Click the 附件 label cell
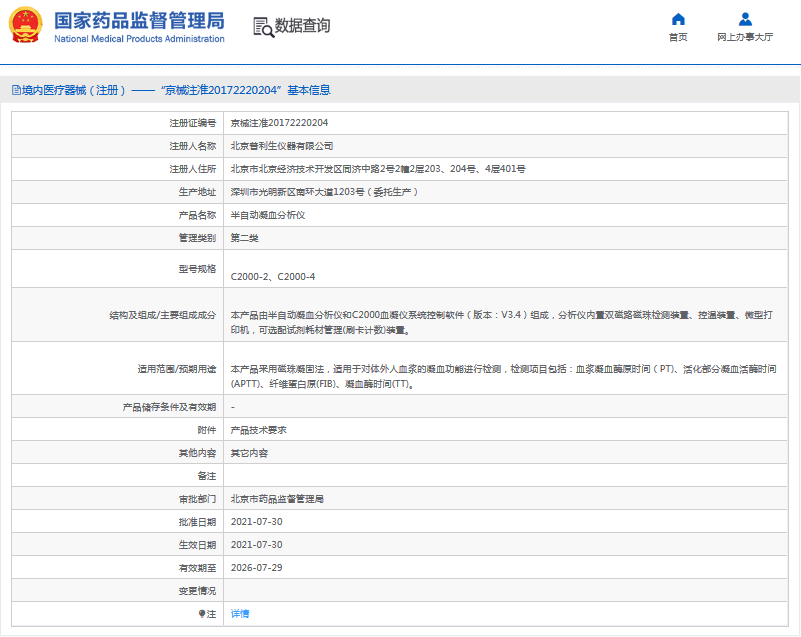 (x=117, y=430)
